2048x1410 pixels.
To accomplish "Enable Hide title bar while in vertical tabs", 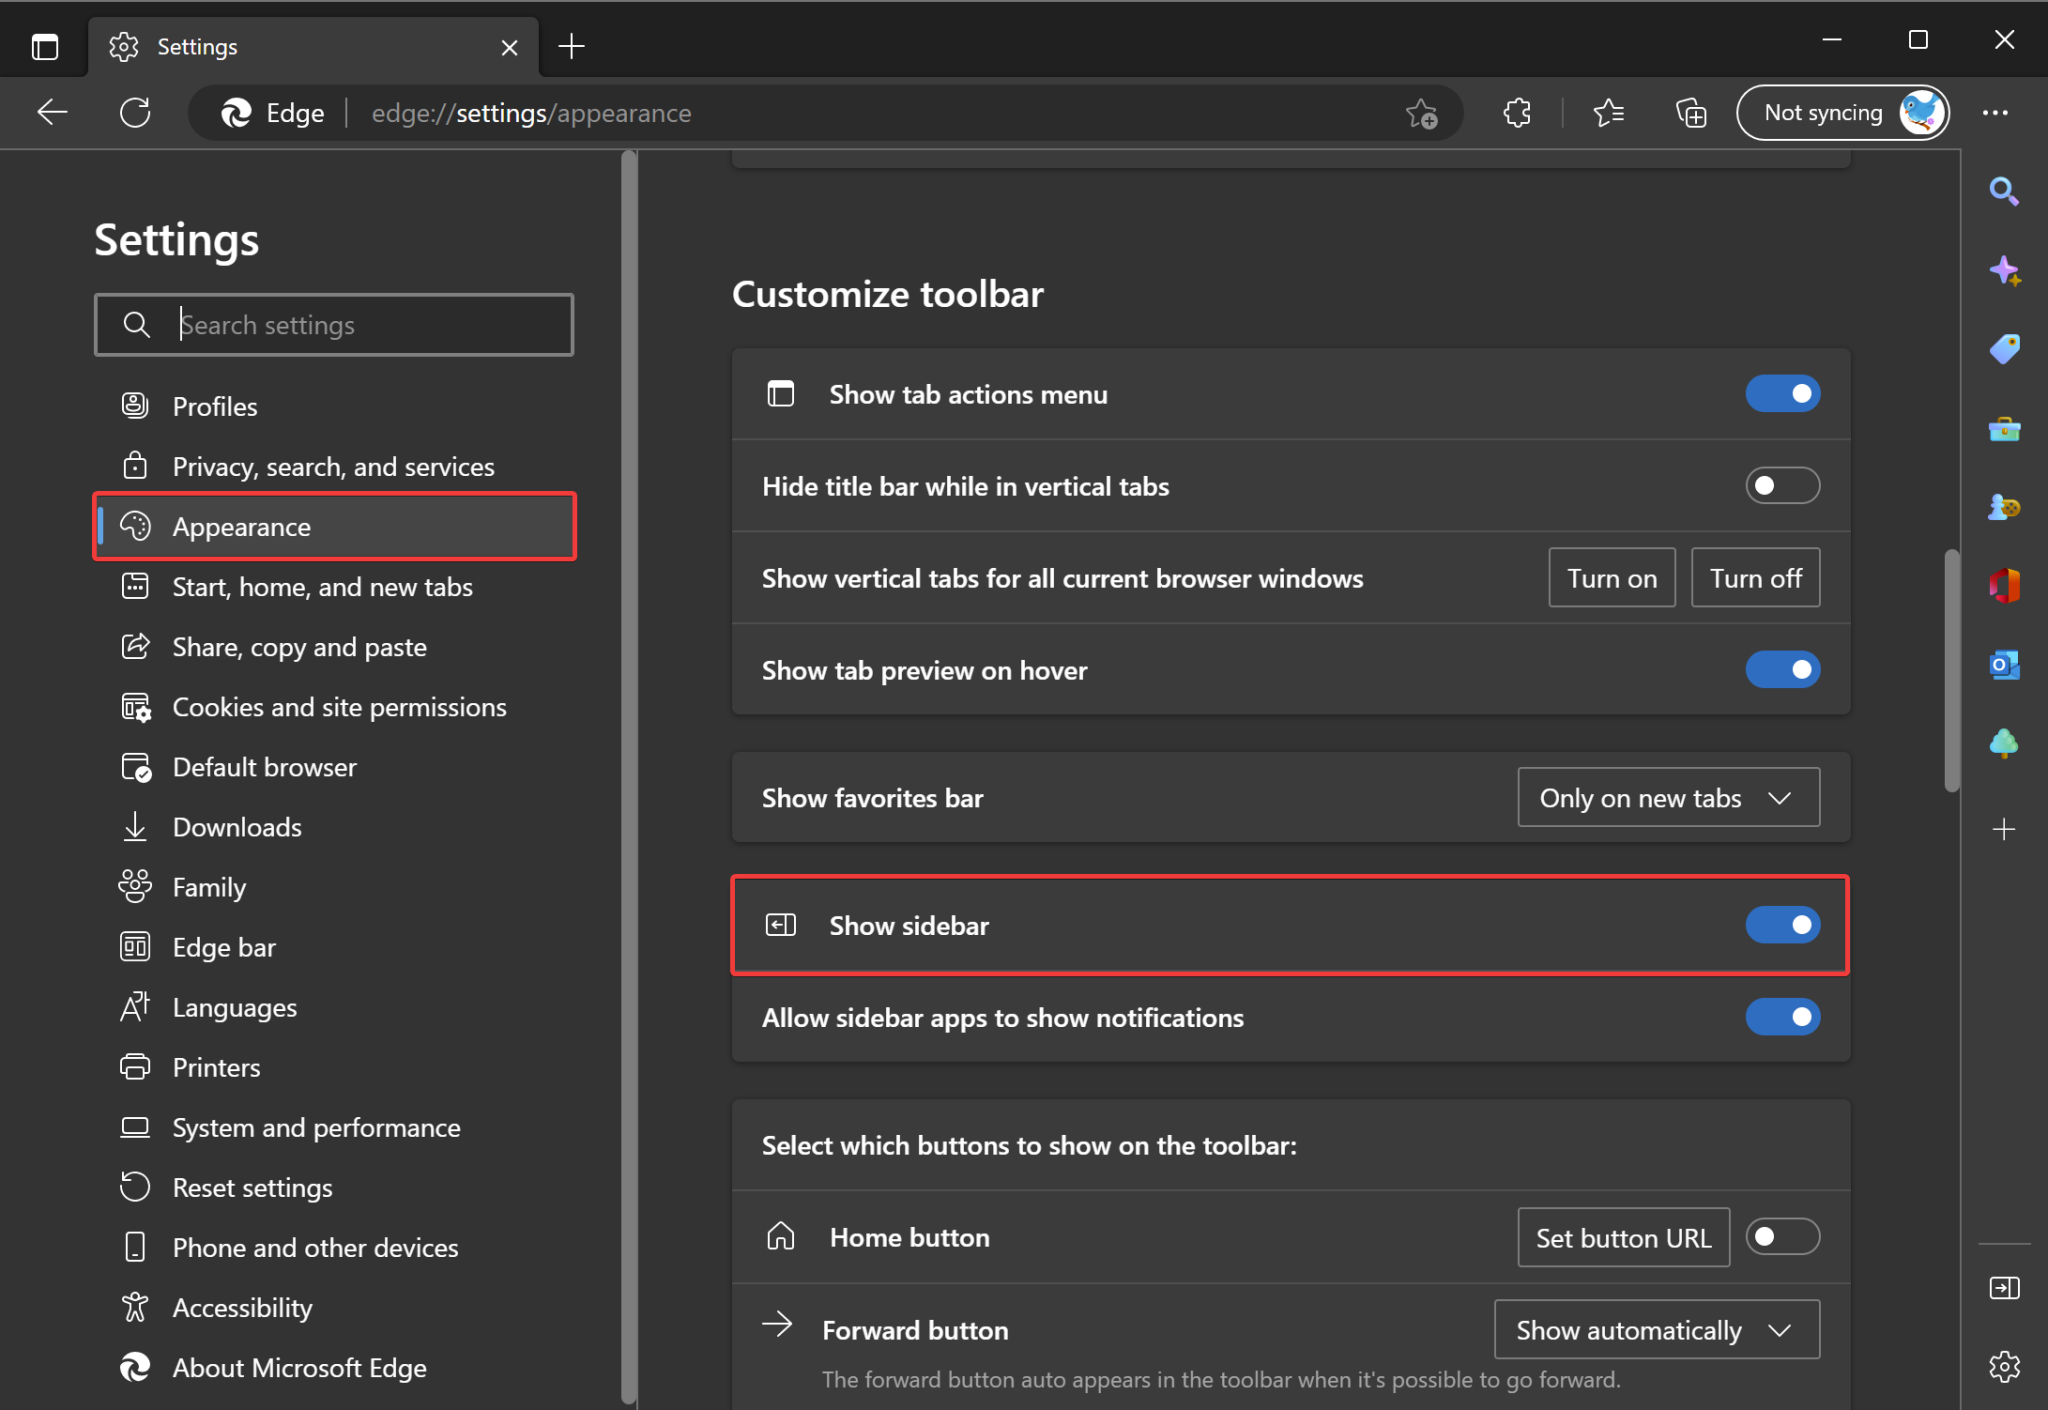I will pos(1781,486).
